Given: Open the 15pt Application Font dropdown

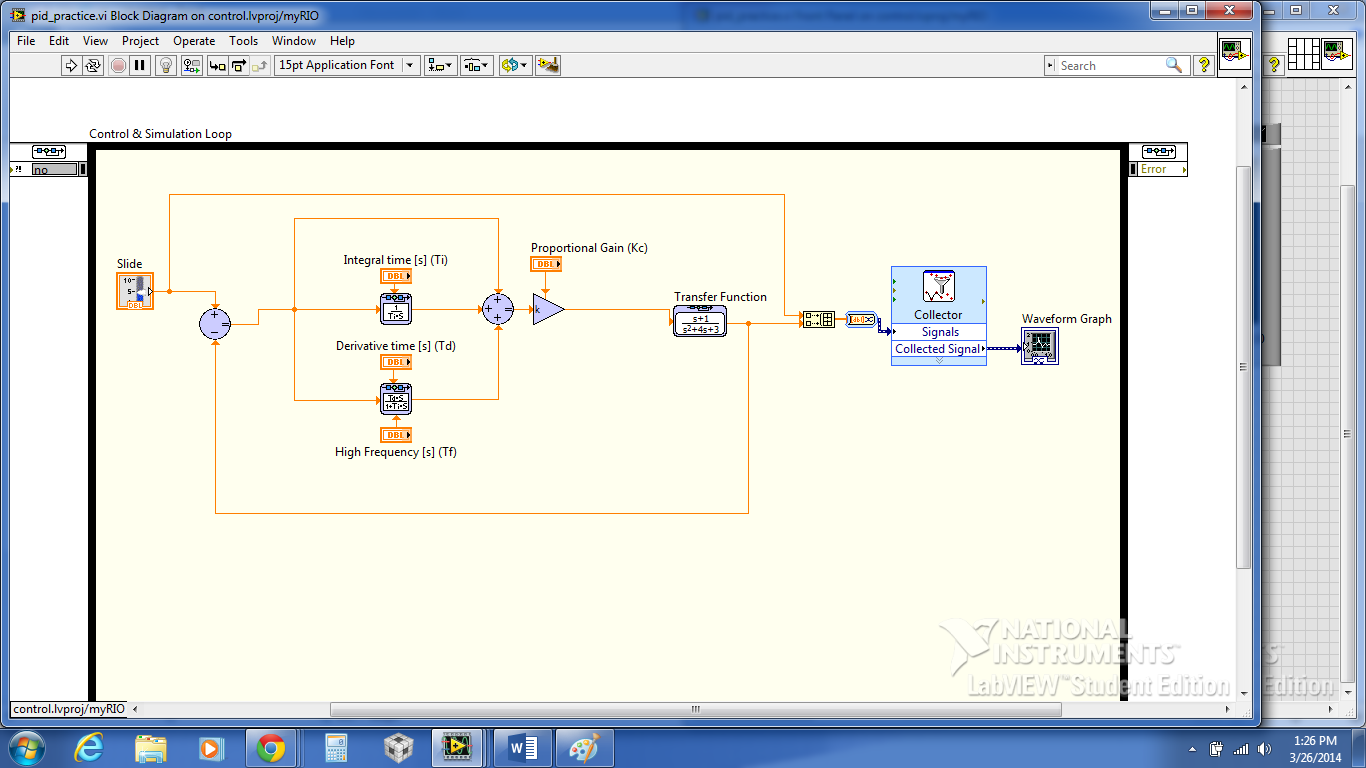Looking at the screenshot, I should [x=347, y=65].
